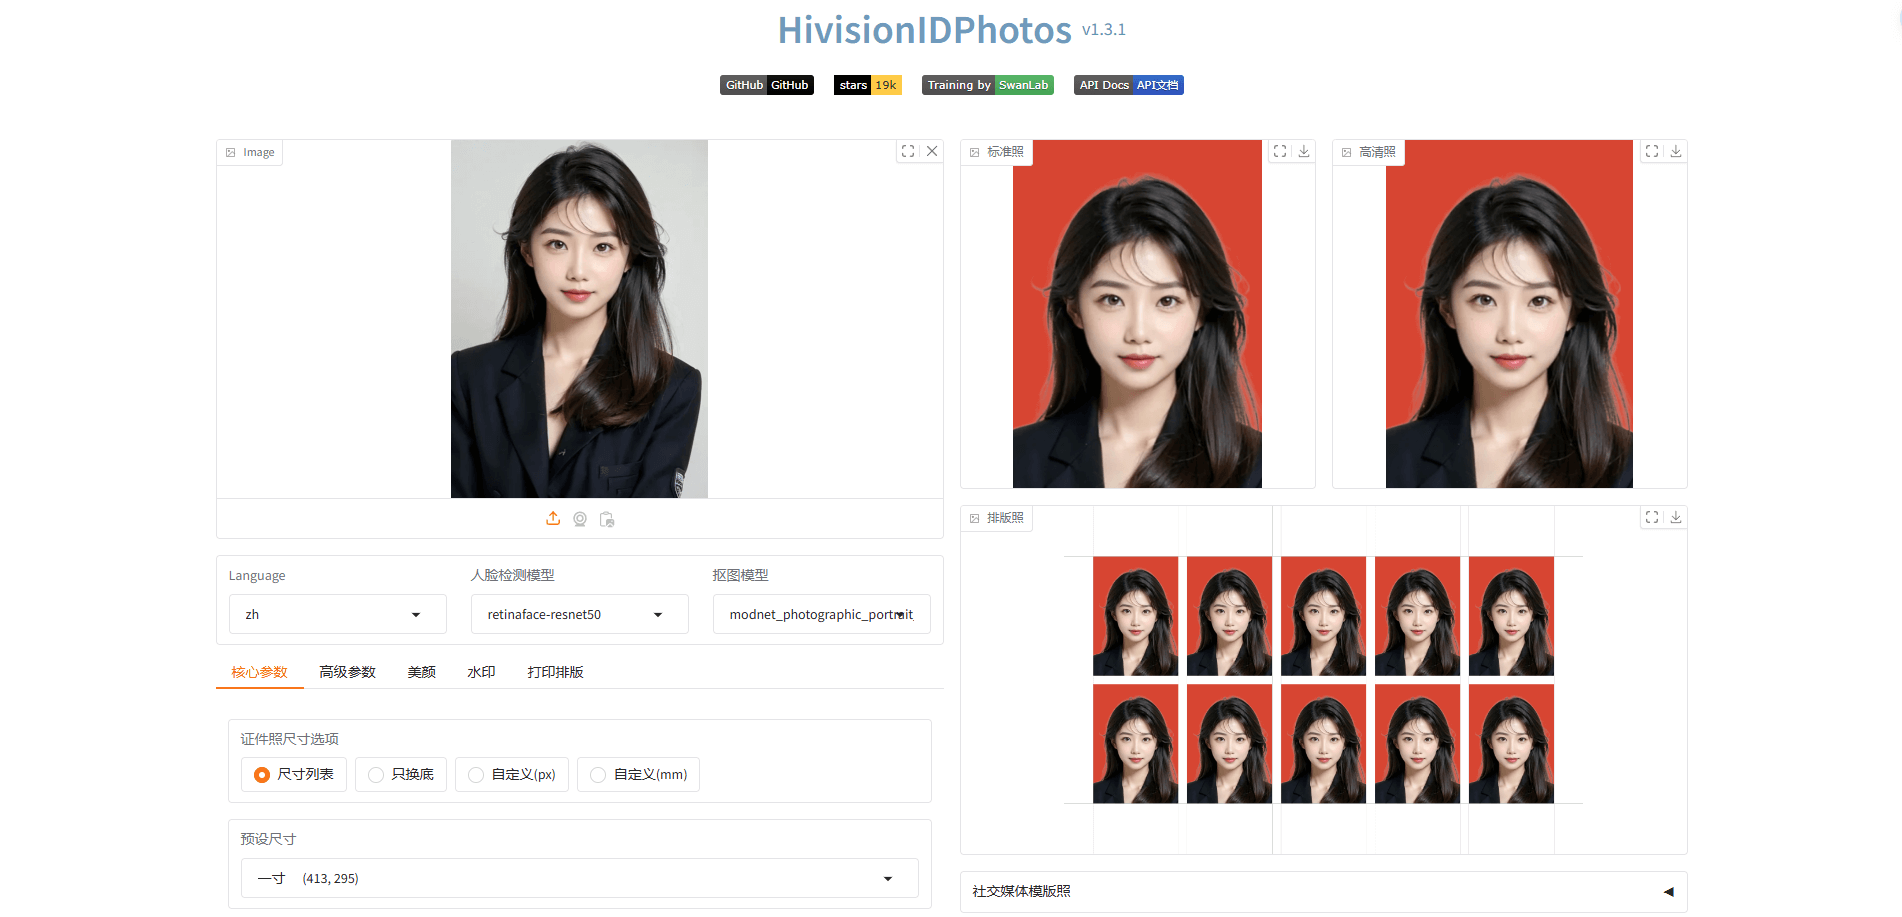Image resolution: width=1902 pixels, height=917 pixels.
Task: Select the 只换底 radio option
Action: pos(401,775)
